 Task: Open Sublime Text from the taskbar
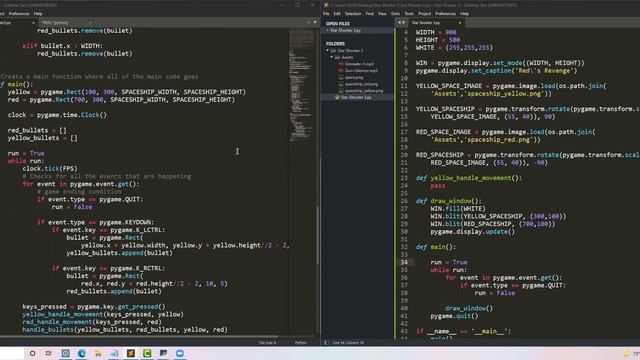pos(131,353)
